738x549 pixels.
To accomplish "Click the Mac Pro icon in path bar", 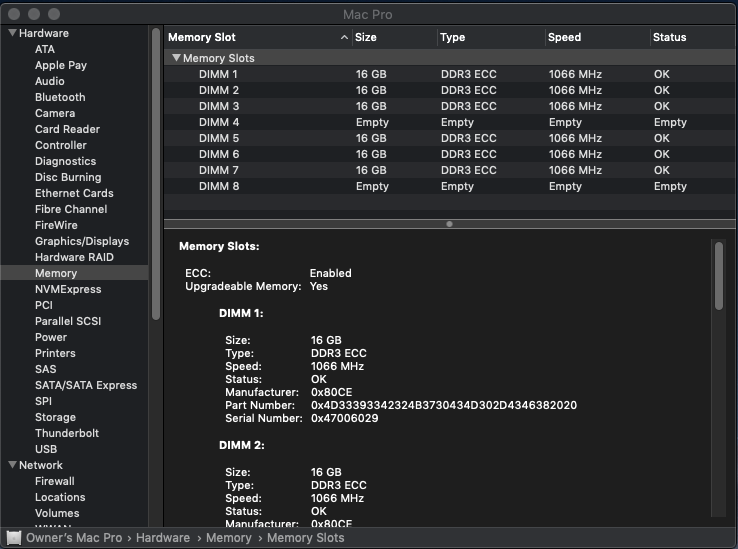I will tap(14, 538).
